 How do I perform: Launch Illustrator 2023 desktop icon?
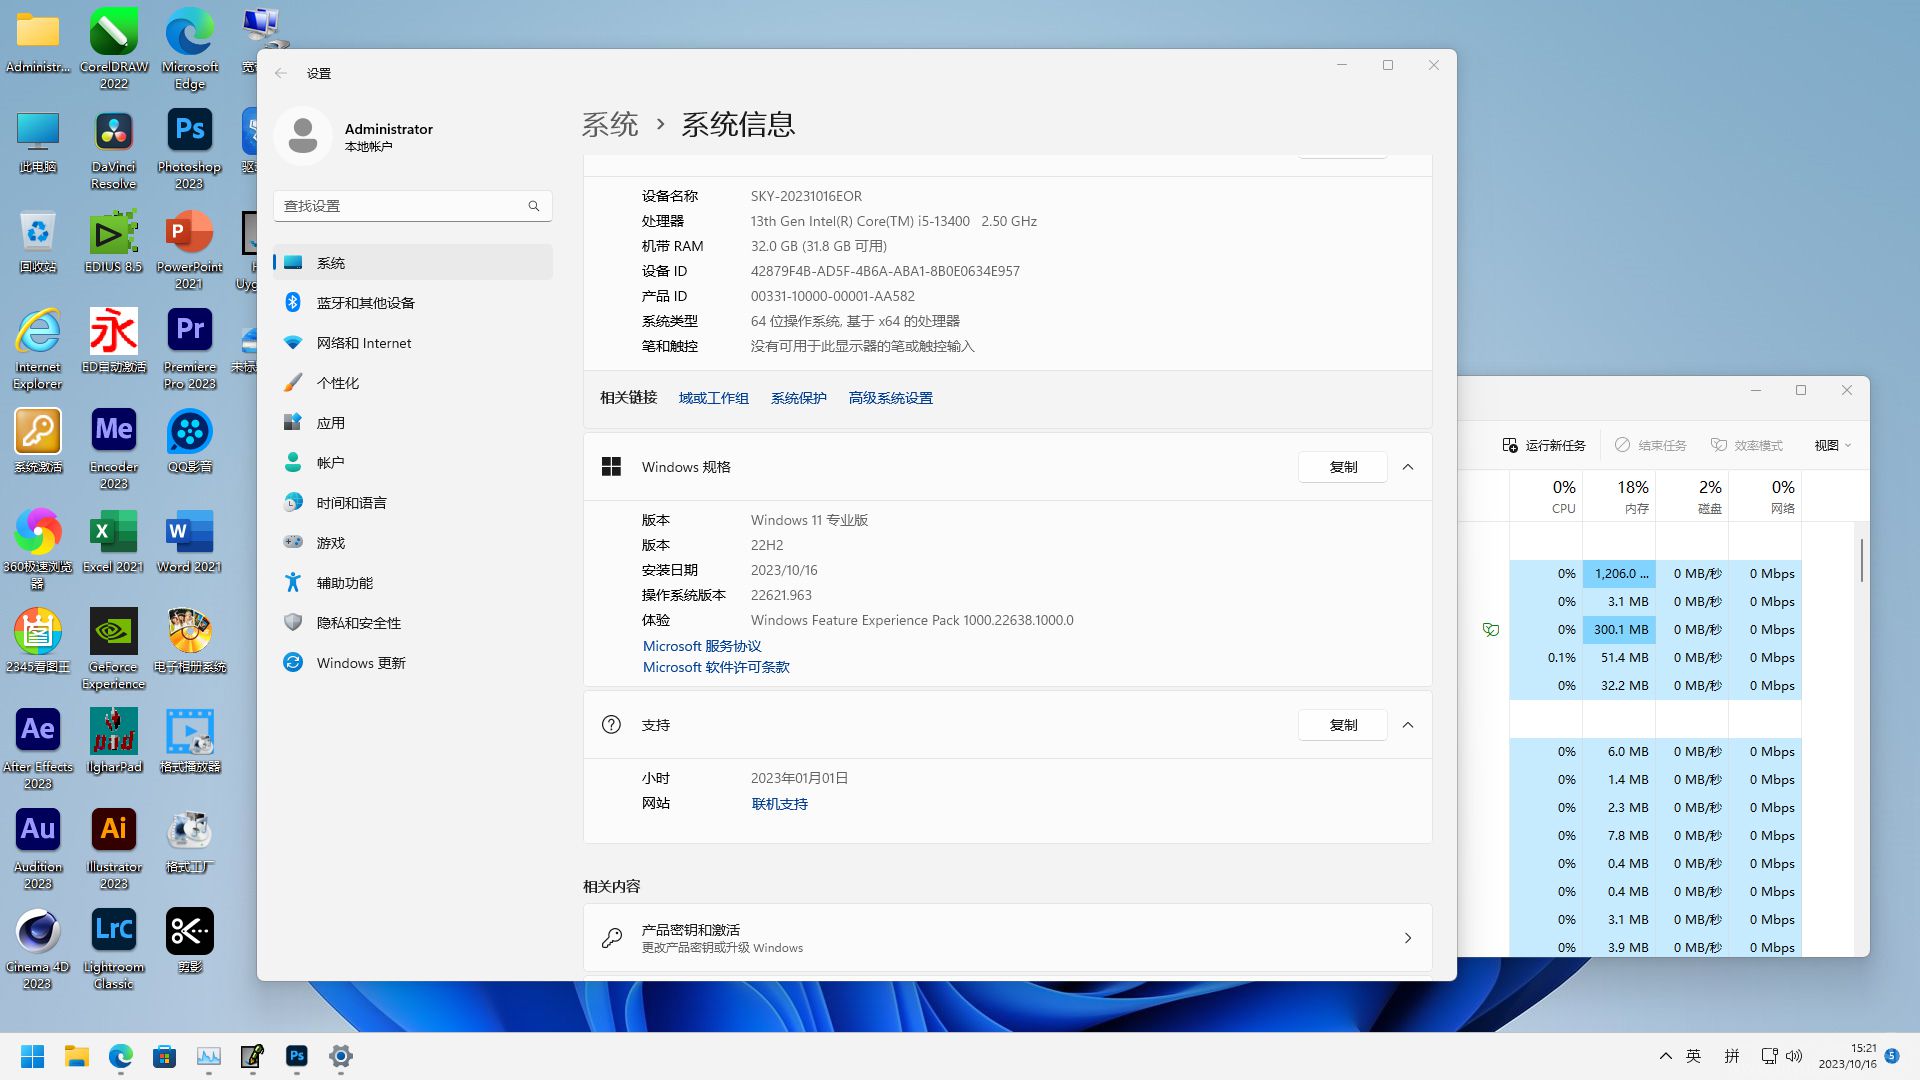pos(114,848)
